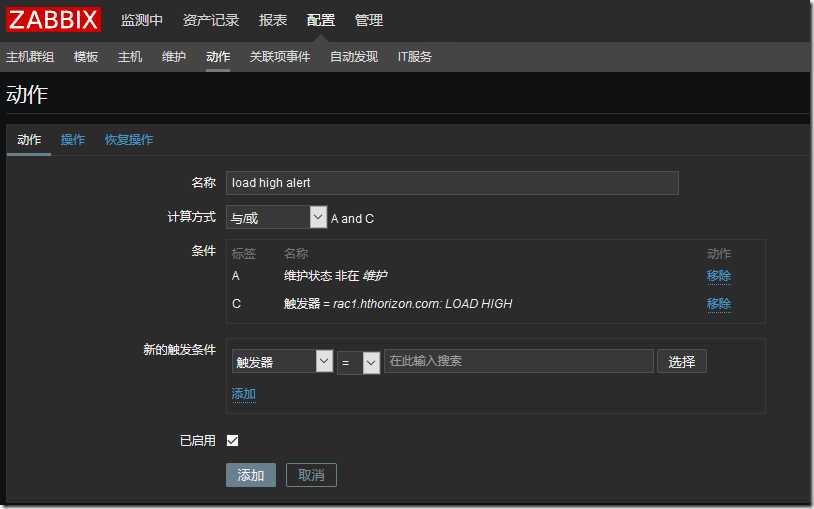Switch to the 操作 tab

[73, 140]
